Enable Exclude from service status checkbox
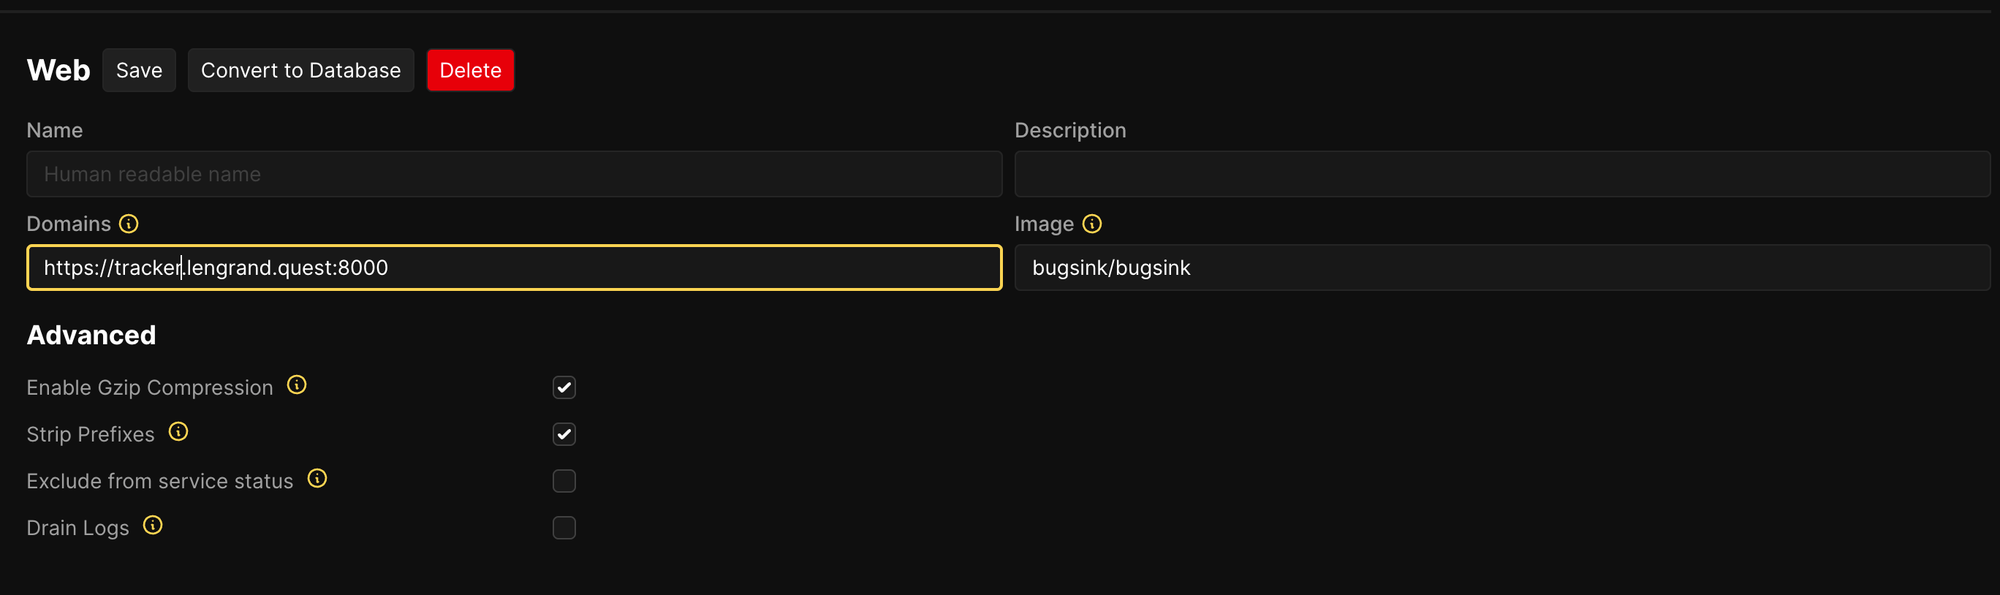 point(564,481)
